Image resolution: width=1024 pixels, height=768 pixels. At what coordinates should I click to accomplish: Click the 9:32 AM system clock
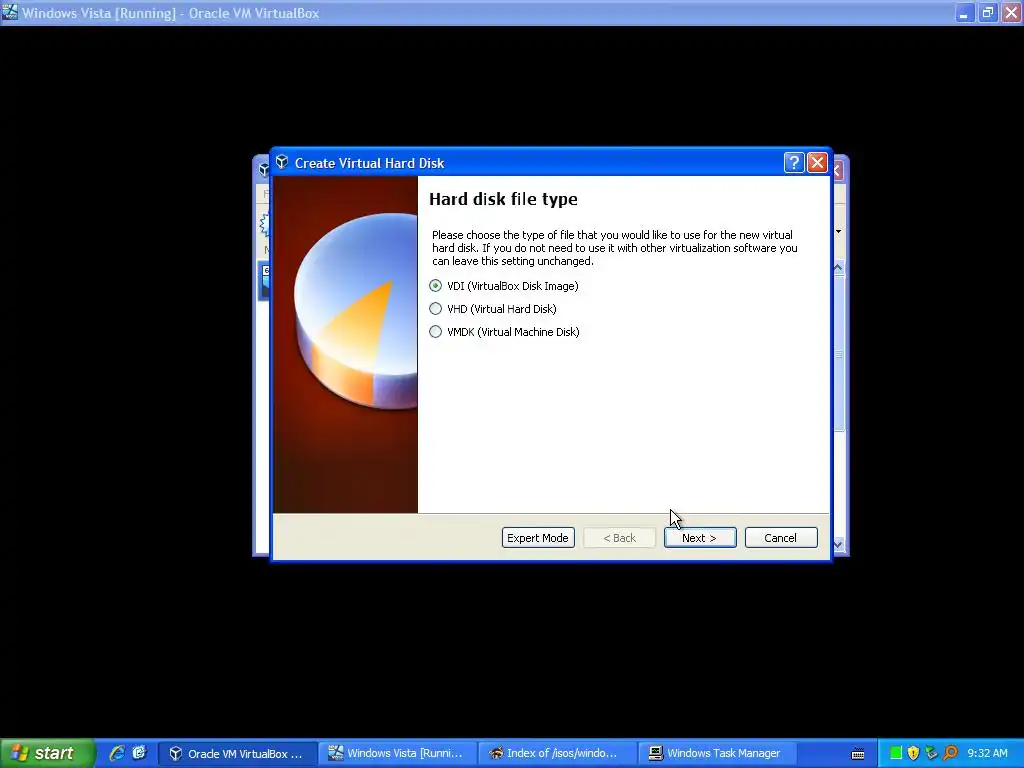987,753
